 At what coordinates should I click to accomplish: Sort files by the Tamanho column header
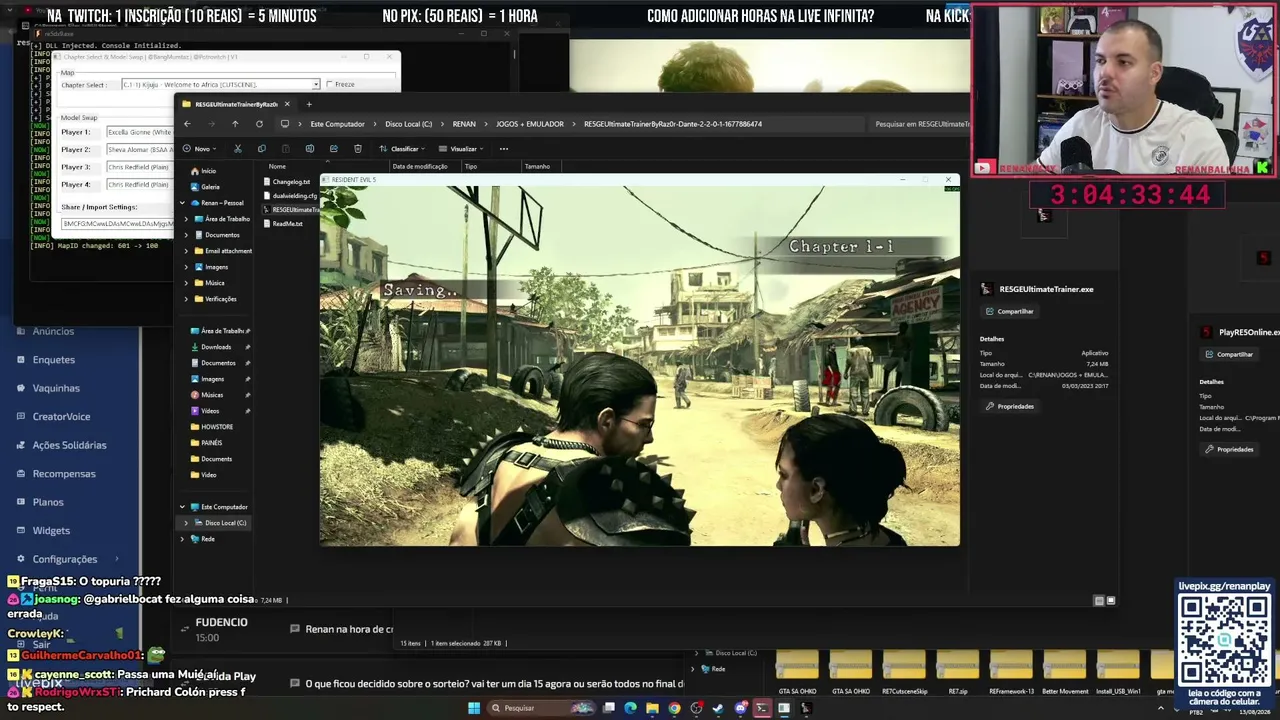pyautogui.click(x=537, y=166)
